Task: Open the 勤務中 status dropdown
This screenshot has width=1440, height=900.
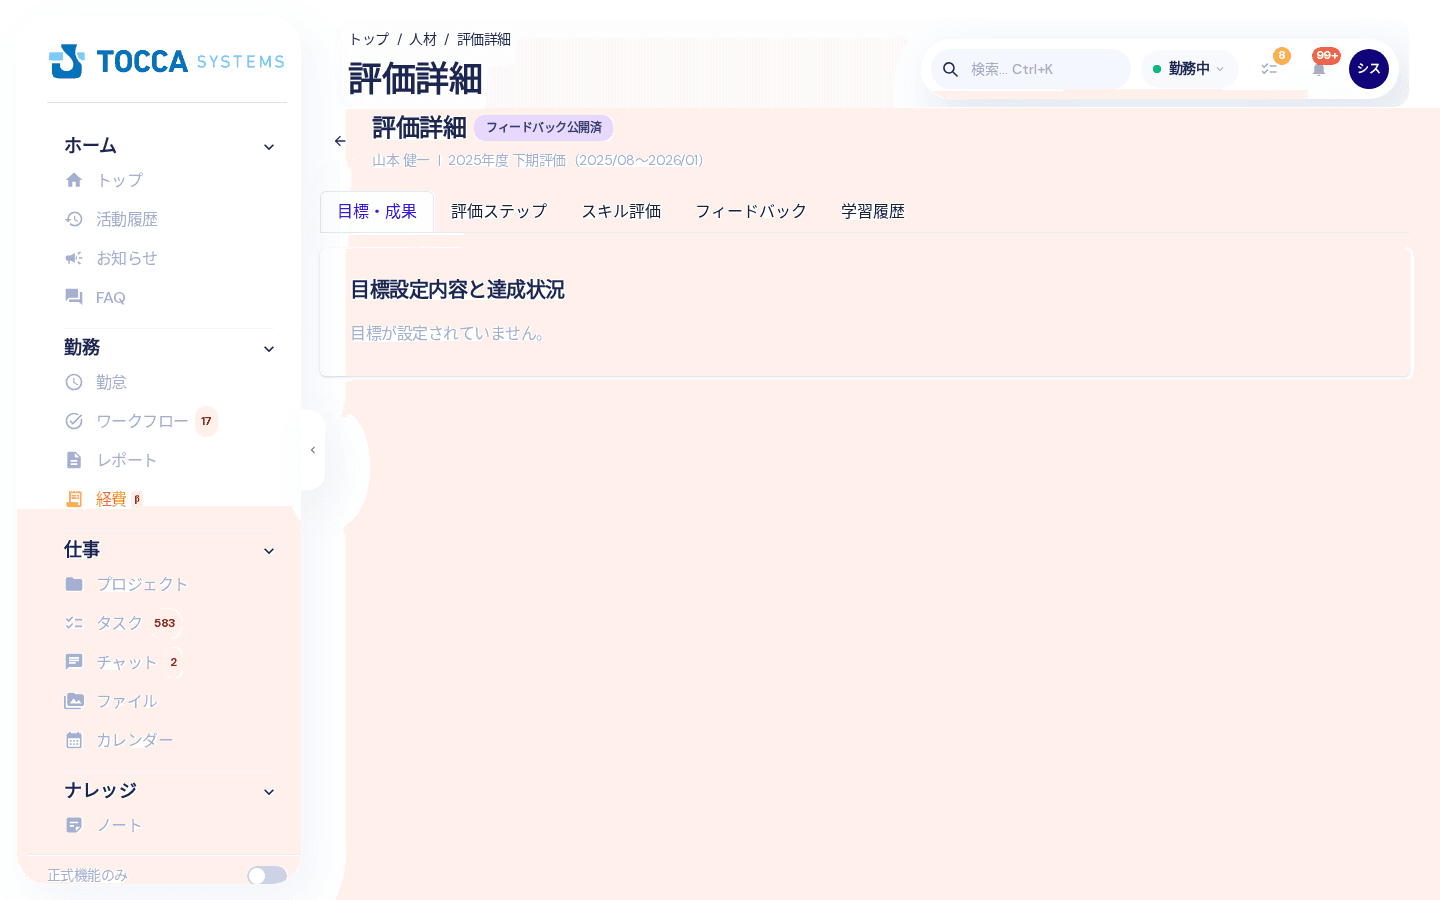Action: pos(1189,69)
